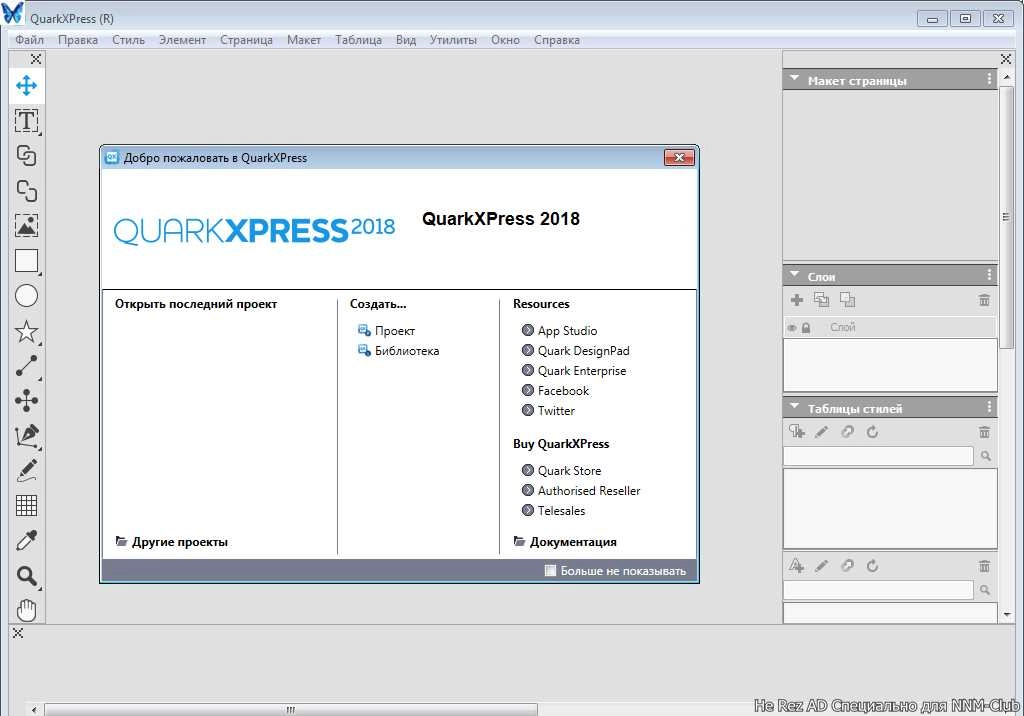
Task: Create new character style sheet icon
Action: [x=797, y=566]
